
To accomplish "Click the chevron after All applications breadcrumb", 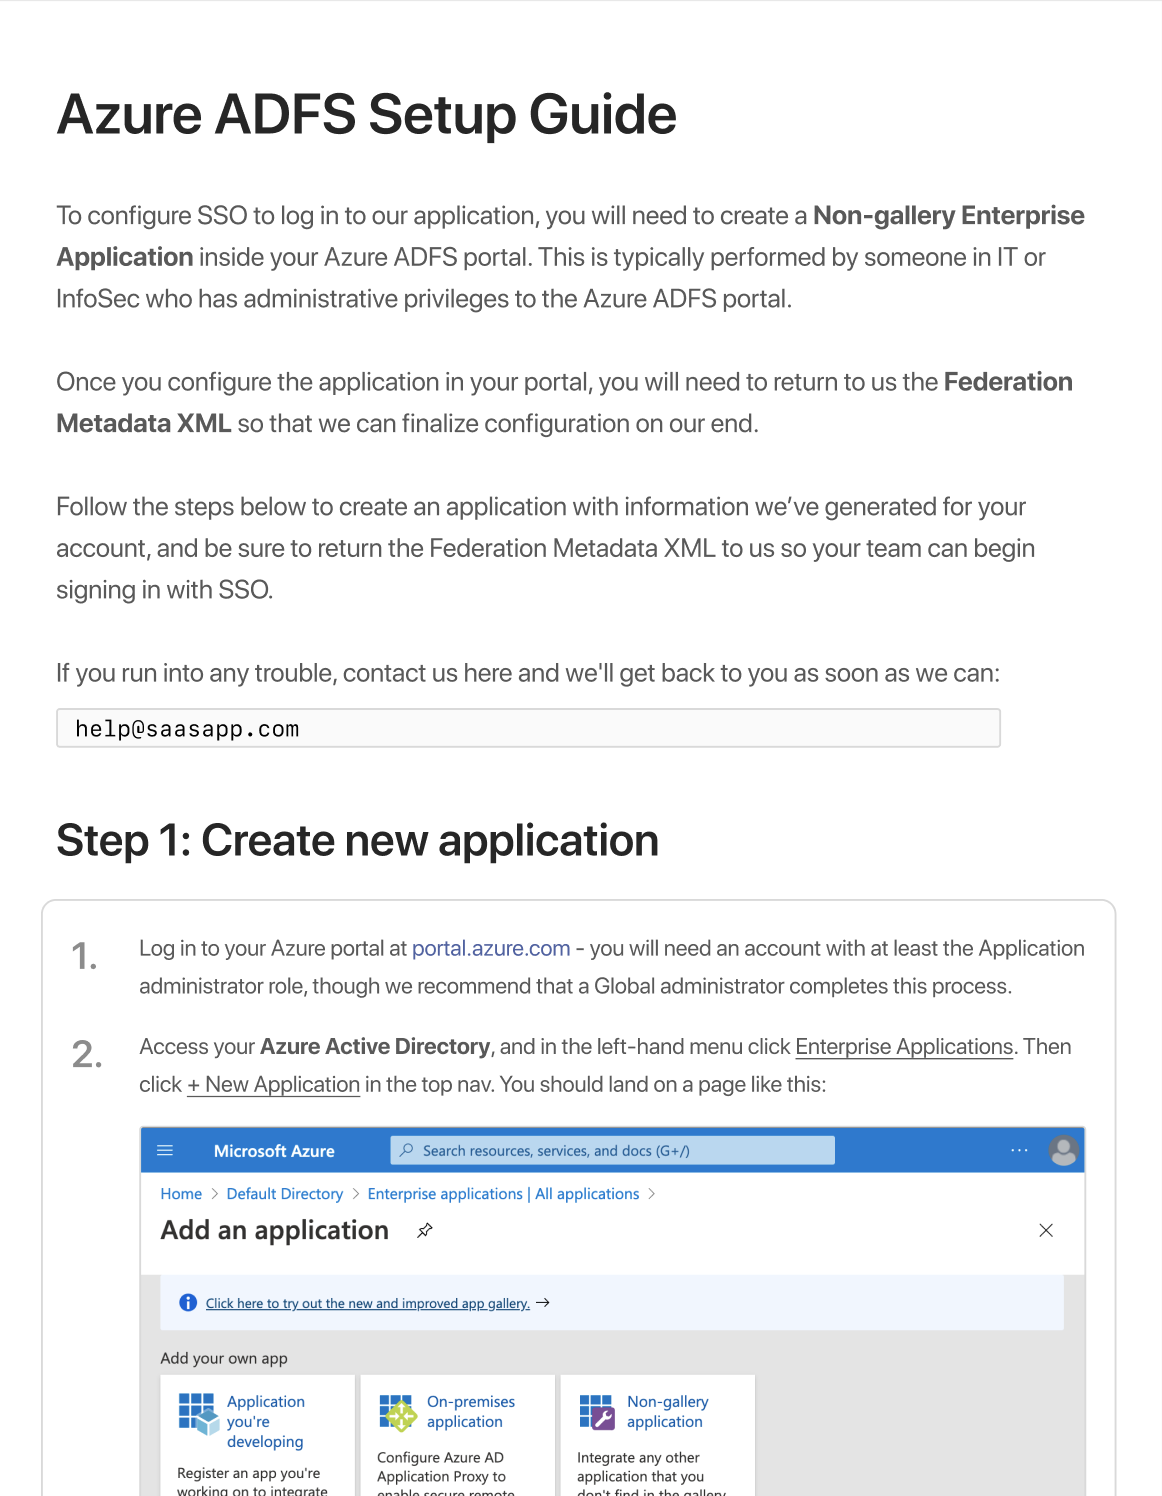I will click(x=652, y=1194).
